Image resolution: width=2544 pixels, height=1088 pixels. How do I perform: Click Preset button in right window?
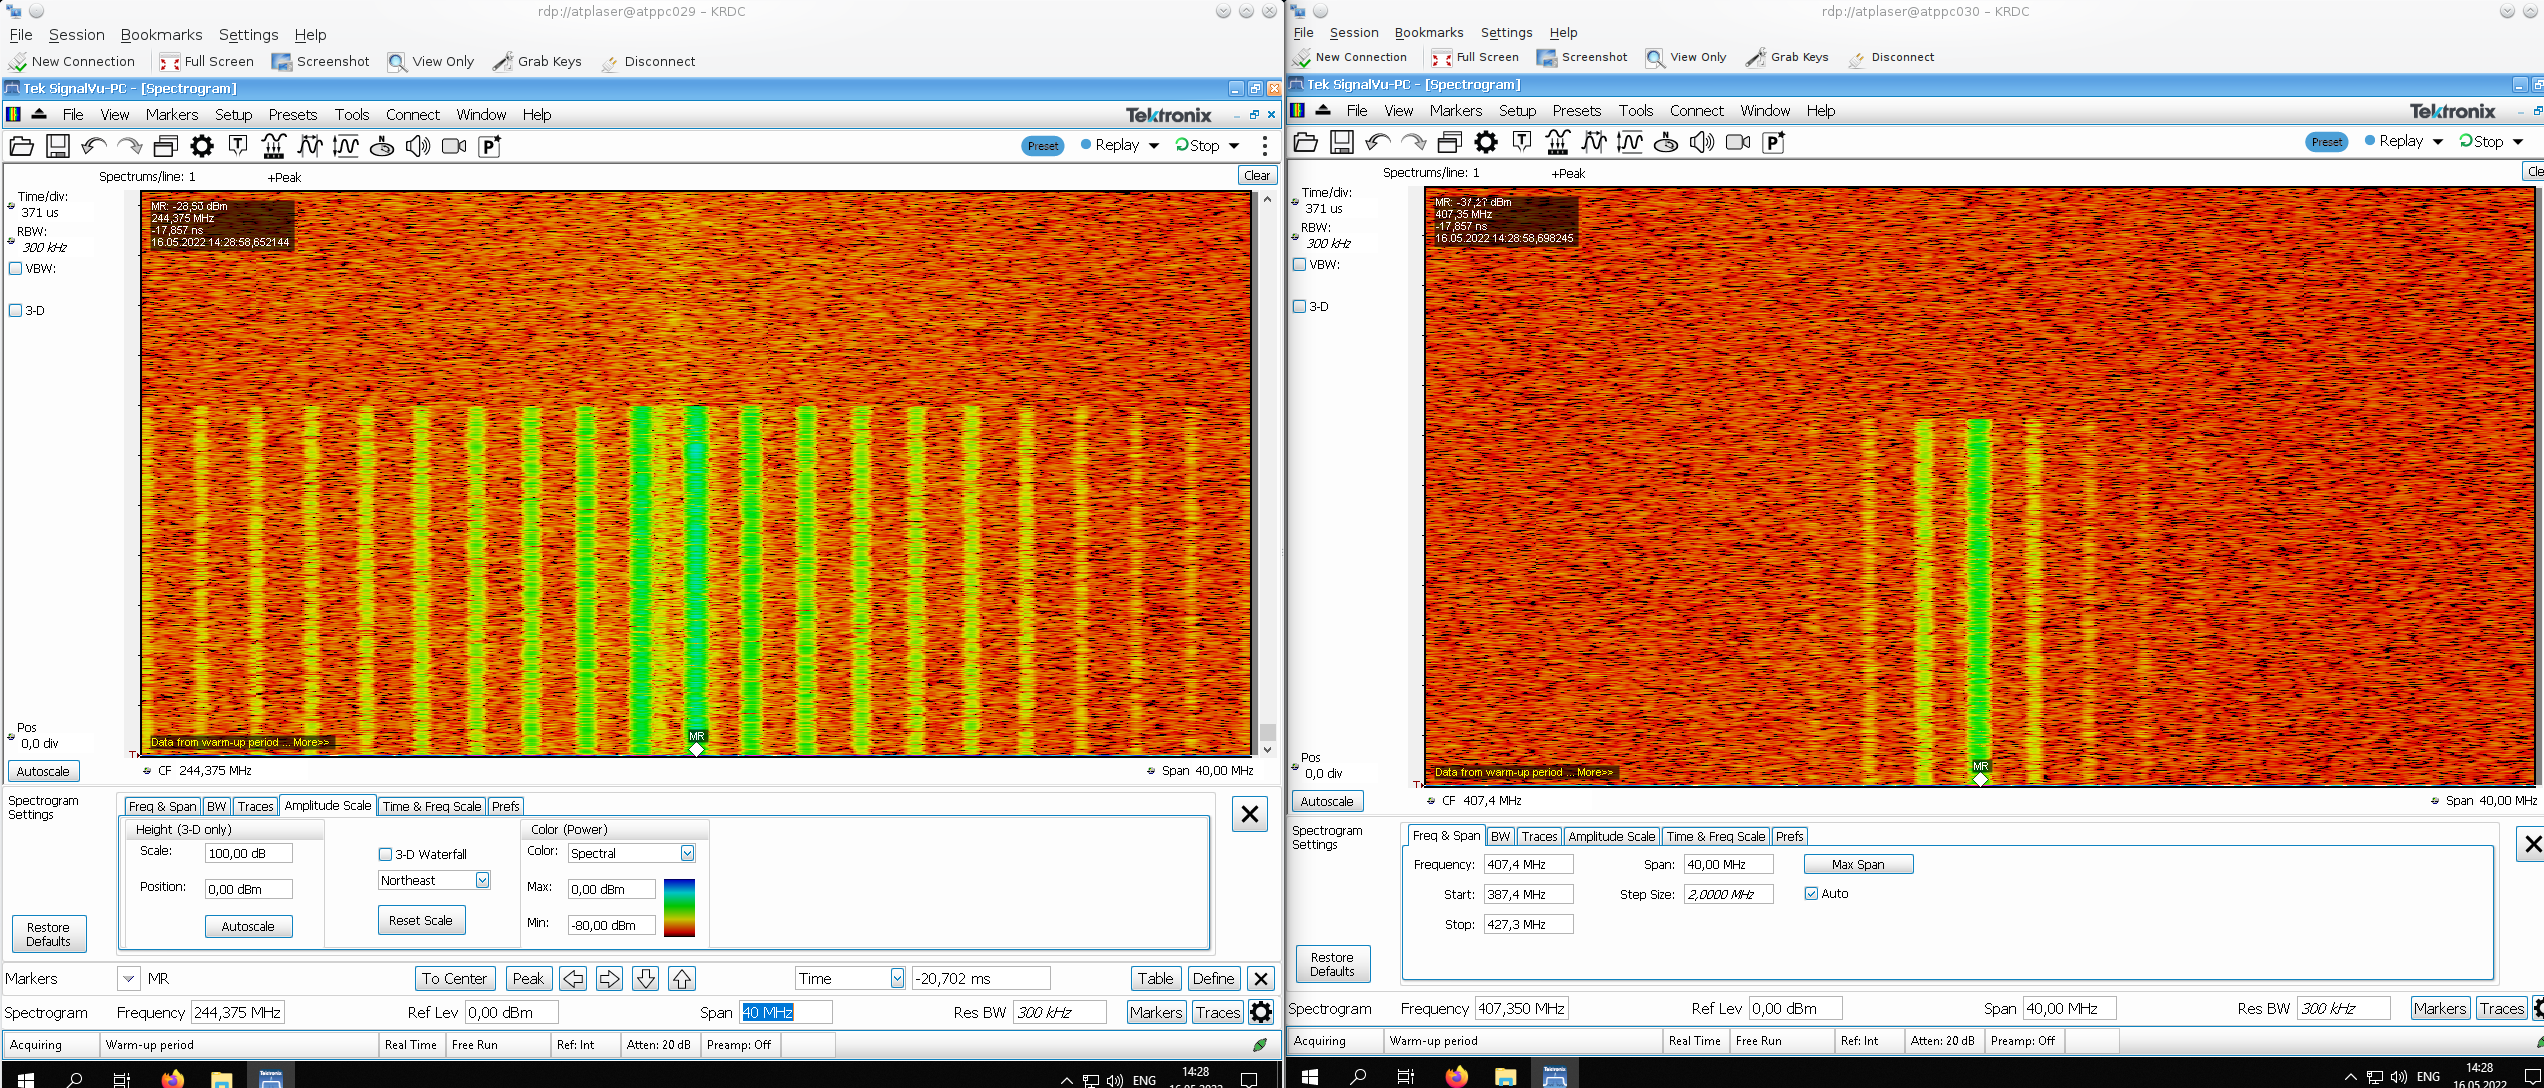click(2327, 142)
